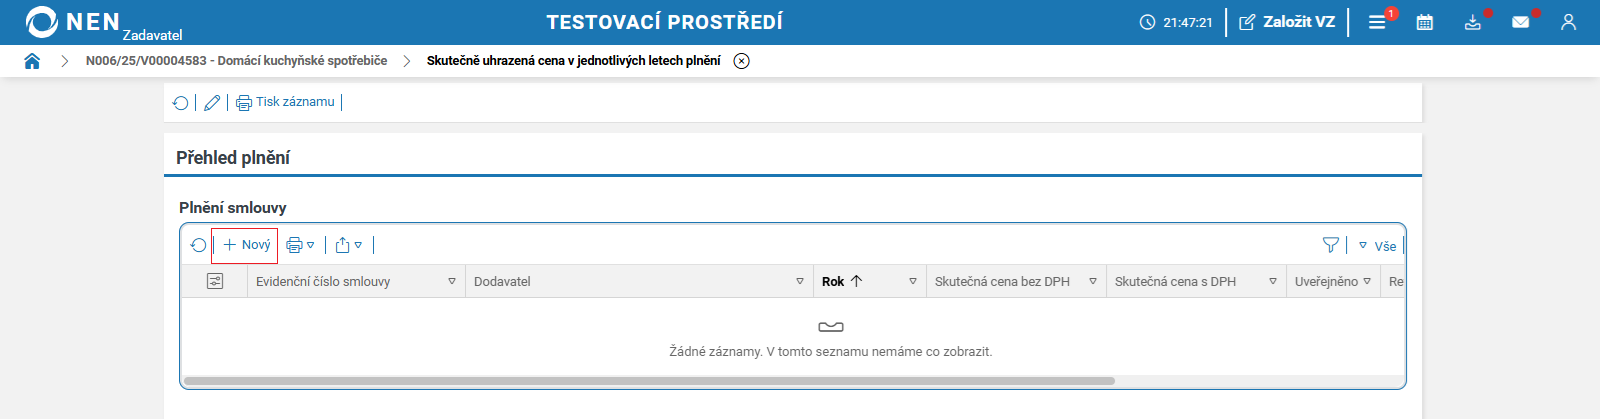Open the list print dropdown
The image size is (1600, 419).
click(x=300, y=245)
